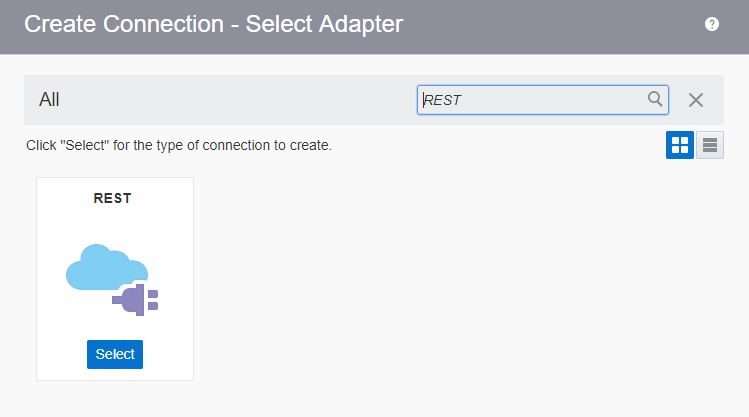The width and height of the screenshot is (749, 417).
Task: Click the "Create Connection - Select Adapter" title
Action: click(213, 25)
